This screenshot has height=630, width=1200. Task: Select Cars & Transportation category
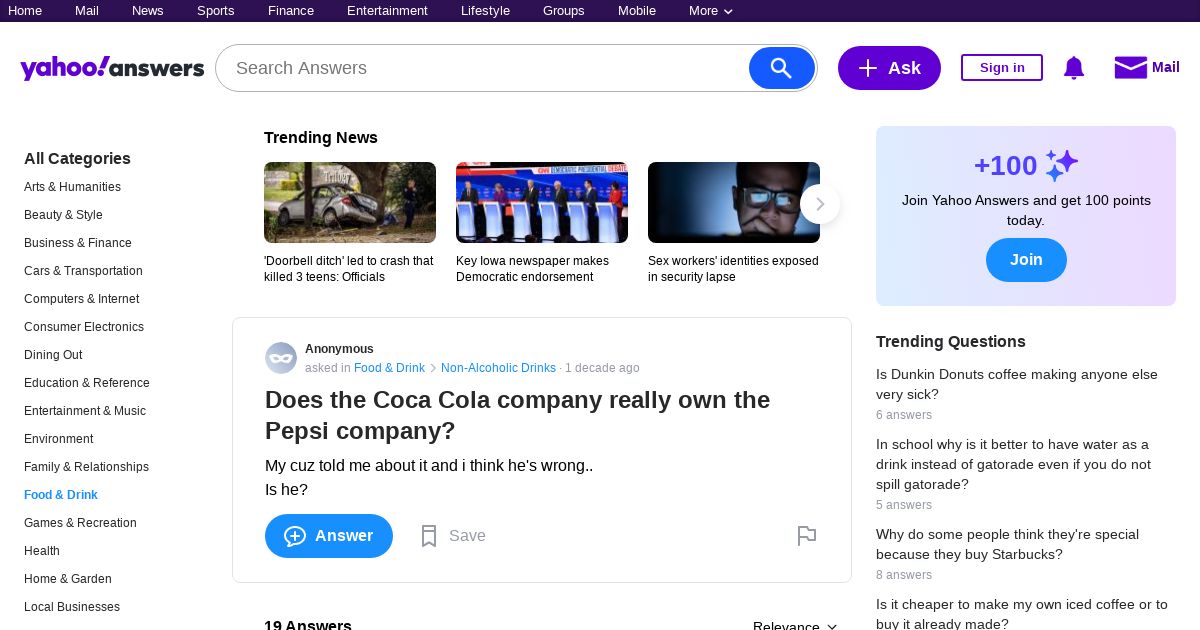(83, 271)
